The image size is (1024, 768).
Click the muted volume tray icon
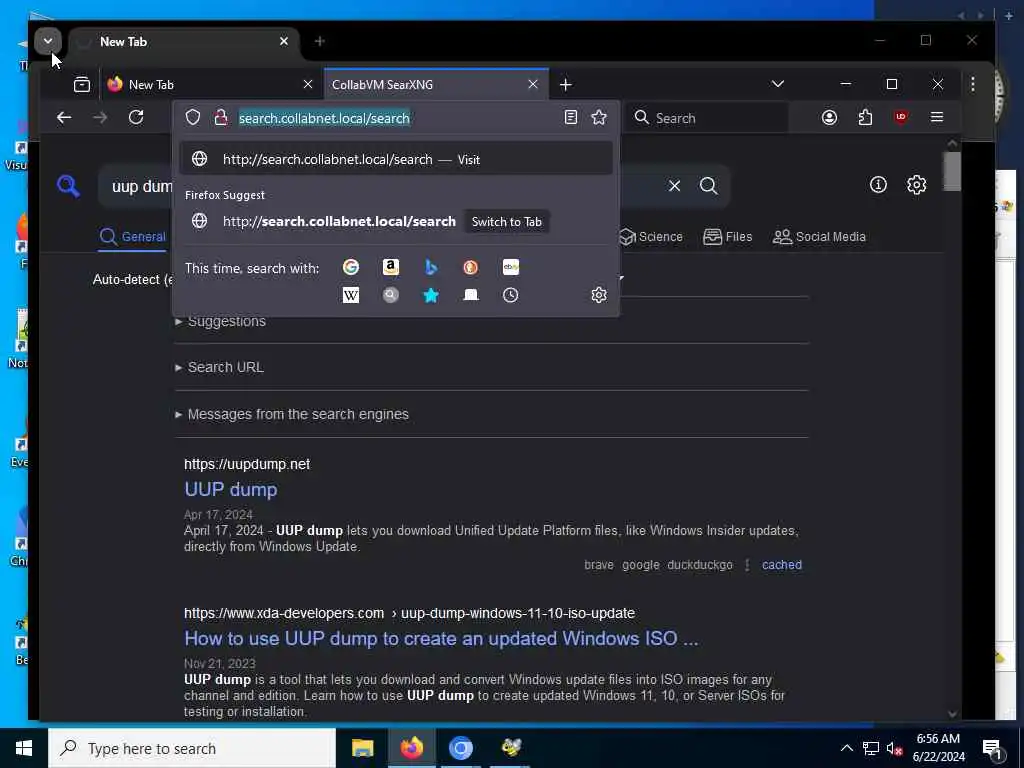pos(895,748)
